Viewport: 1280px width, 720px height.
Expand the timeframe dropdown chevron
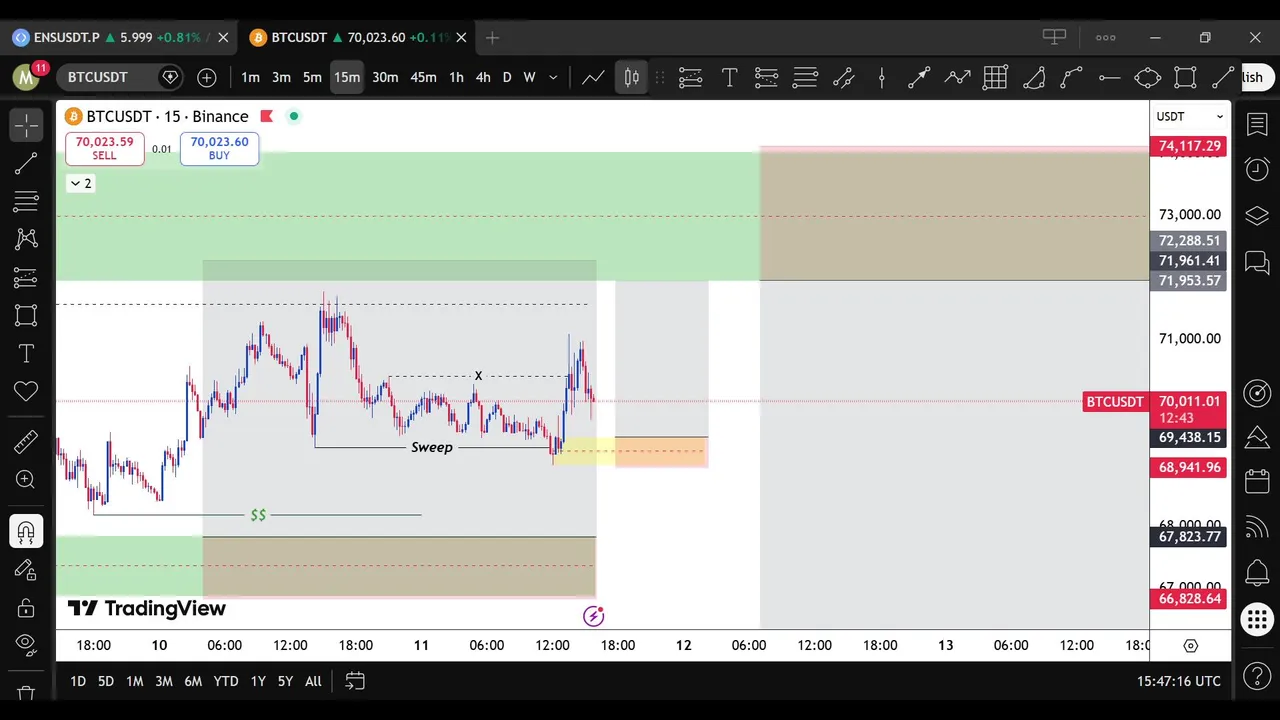(553, 77)
